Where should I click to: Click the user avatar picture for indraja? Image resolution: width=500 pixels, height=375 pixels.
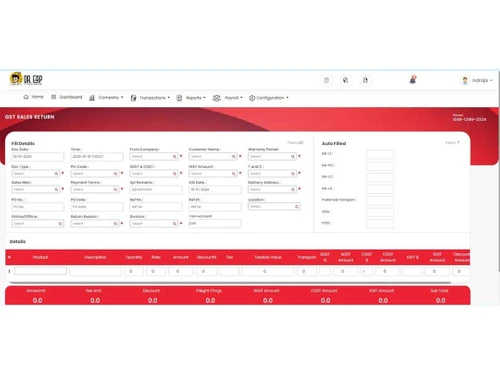click(465, 80)
